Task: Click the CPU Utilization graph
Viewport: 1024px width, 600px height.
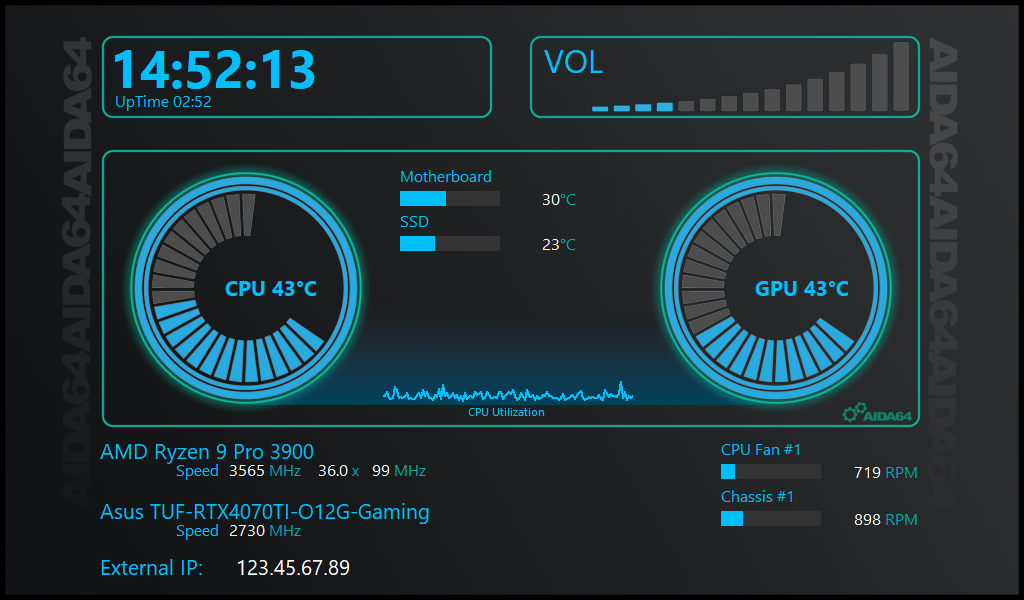Action: pos(507,393)
